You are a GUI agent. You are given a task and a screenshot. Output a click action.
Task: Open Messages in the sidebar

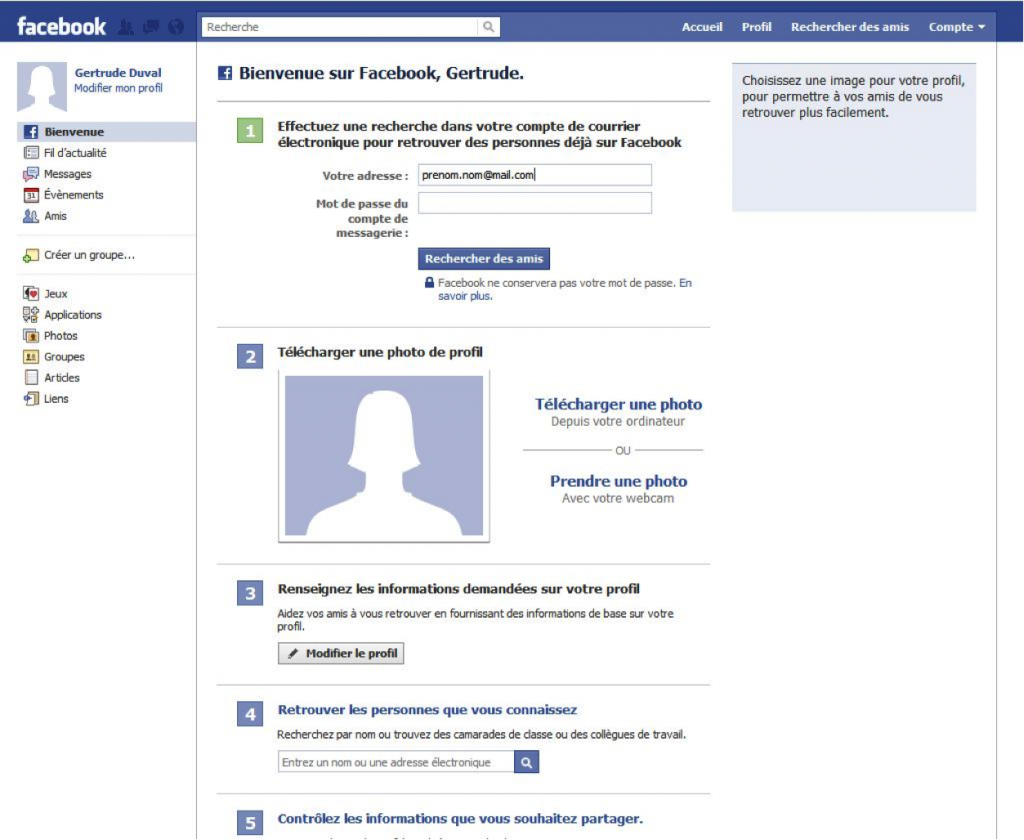click(67, 174)
